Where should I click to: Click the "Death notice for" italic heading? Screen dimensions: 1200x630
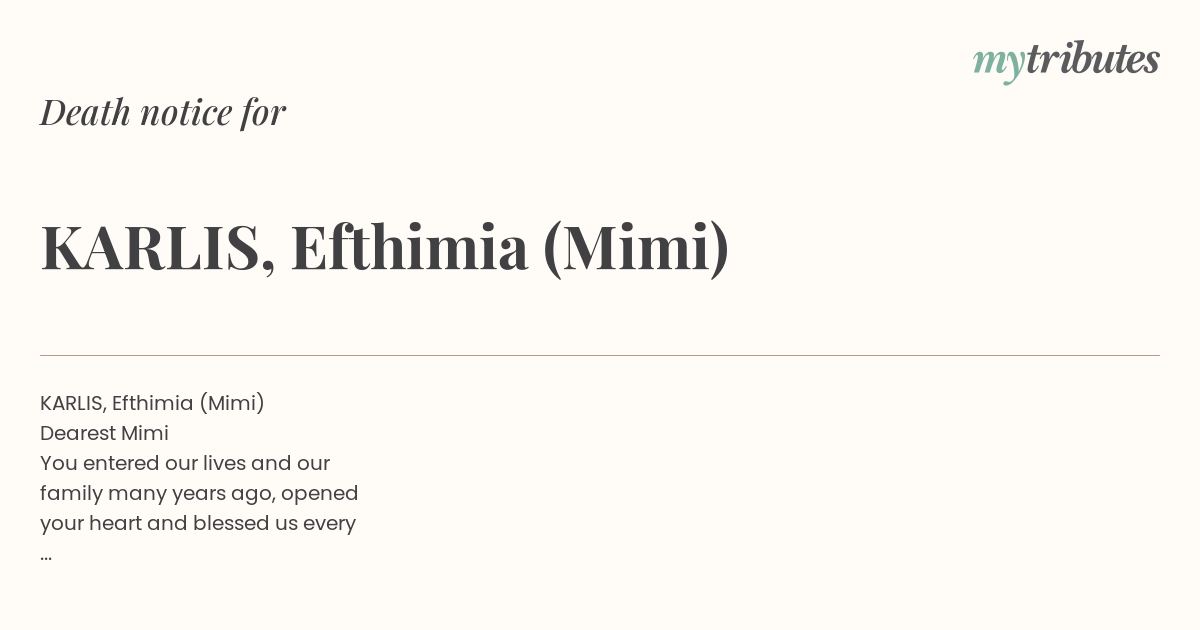pyautogui.click(x=163, y=113)
